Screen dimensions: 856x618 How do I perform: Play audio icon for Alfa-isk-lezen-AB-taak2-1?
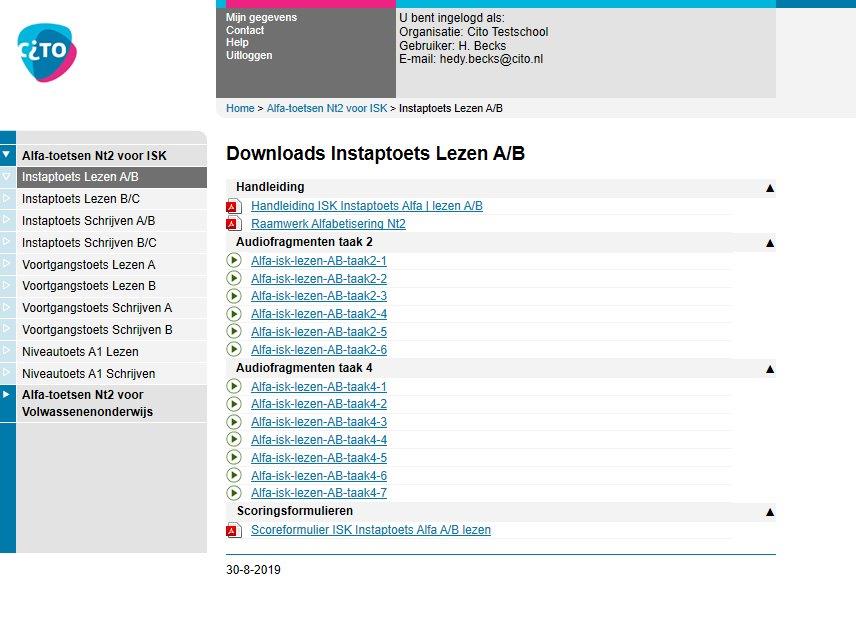tap(234, 261)
